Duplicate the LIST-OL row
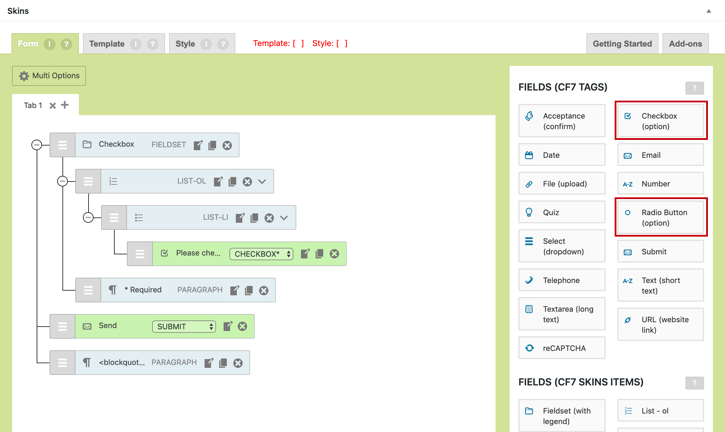725x432 pixels. click(x=233, y=182)
